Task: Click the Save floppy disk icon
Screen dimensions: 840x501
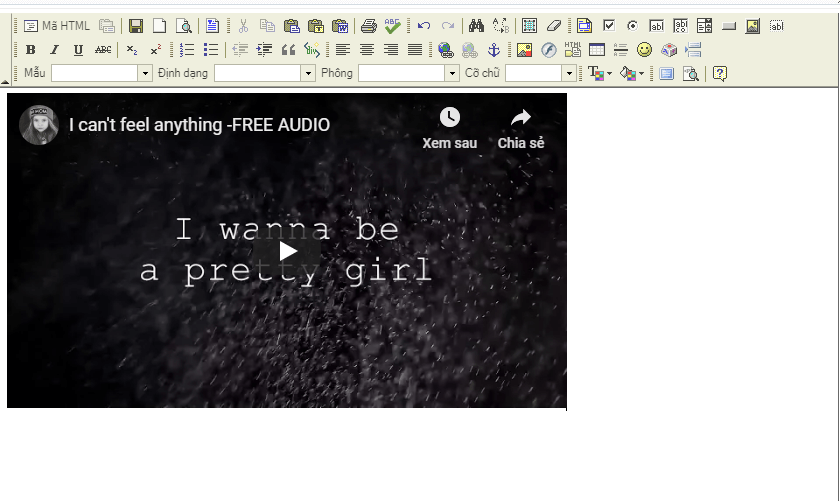Action: click(x=136, y=26)
